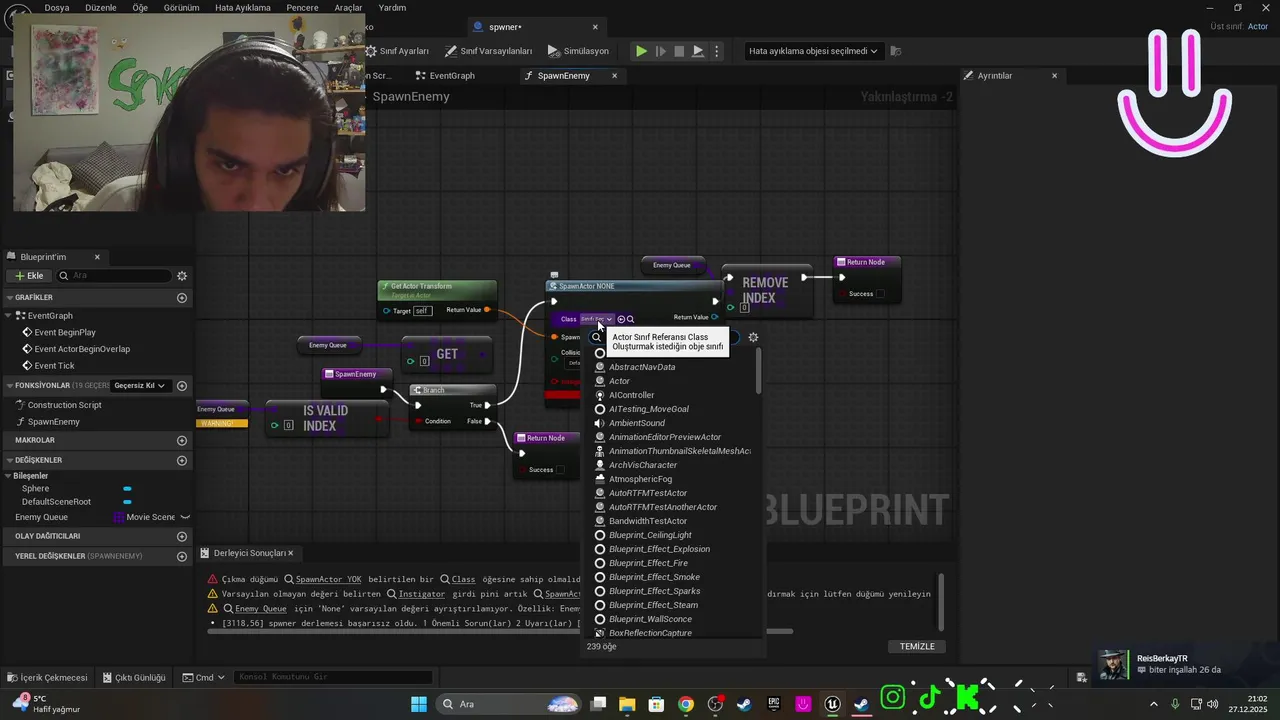Click the Stop simulation button

click(679, 51)
